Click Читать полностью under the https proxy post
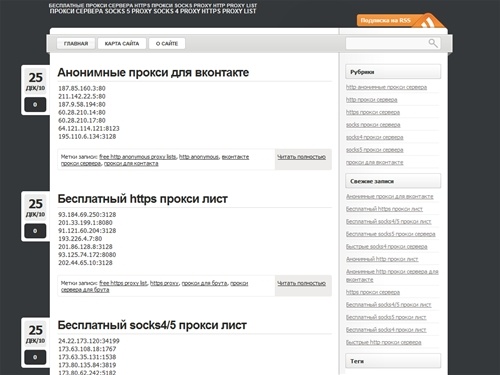This screenshot has height=375, width=500. (x=302, y=283)
